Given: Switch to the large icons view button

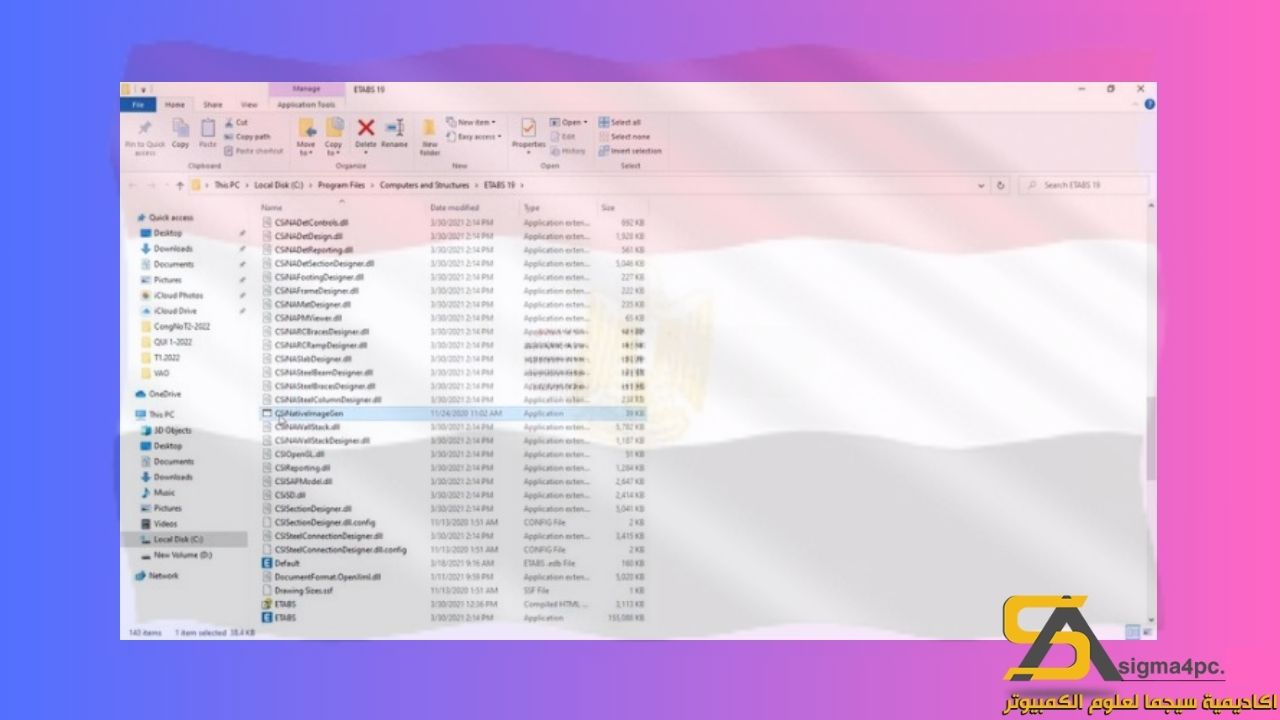Looking at the screenshot, I should (1147, 632).
